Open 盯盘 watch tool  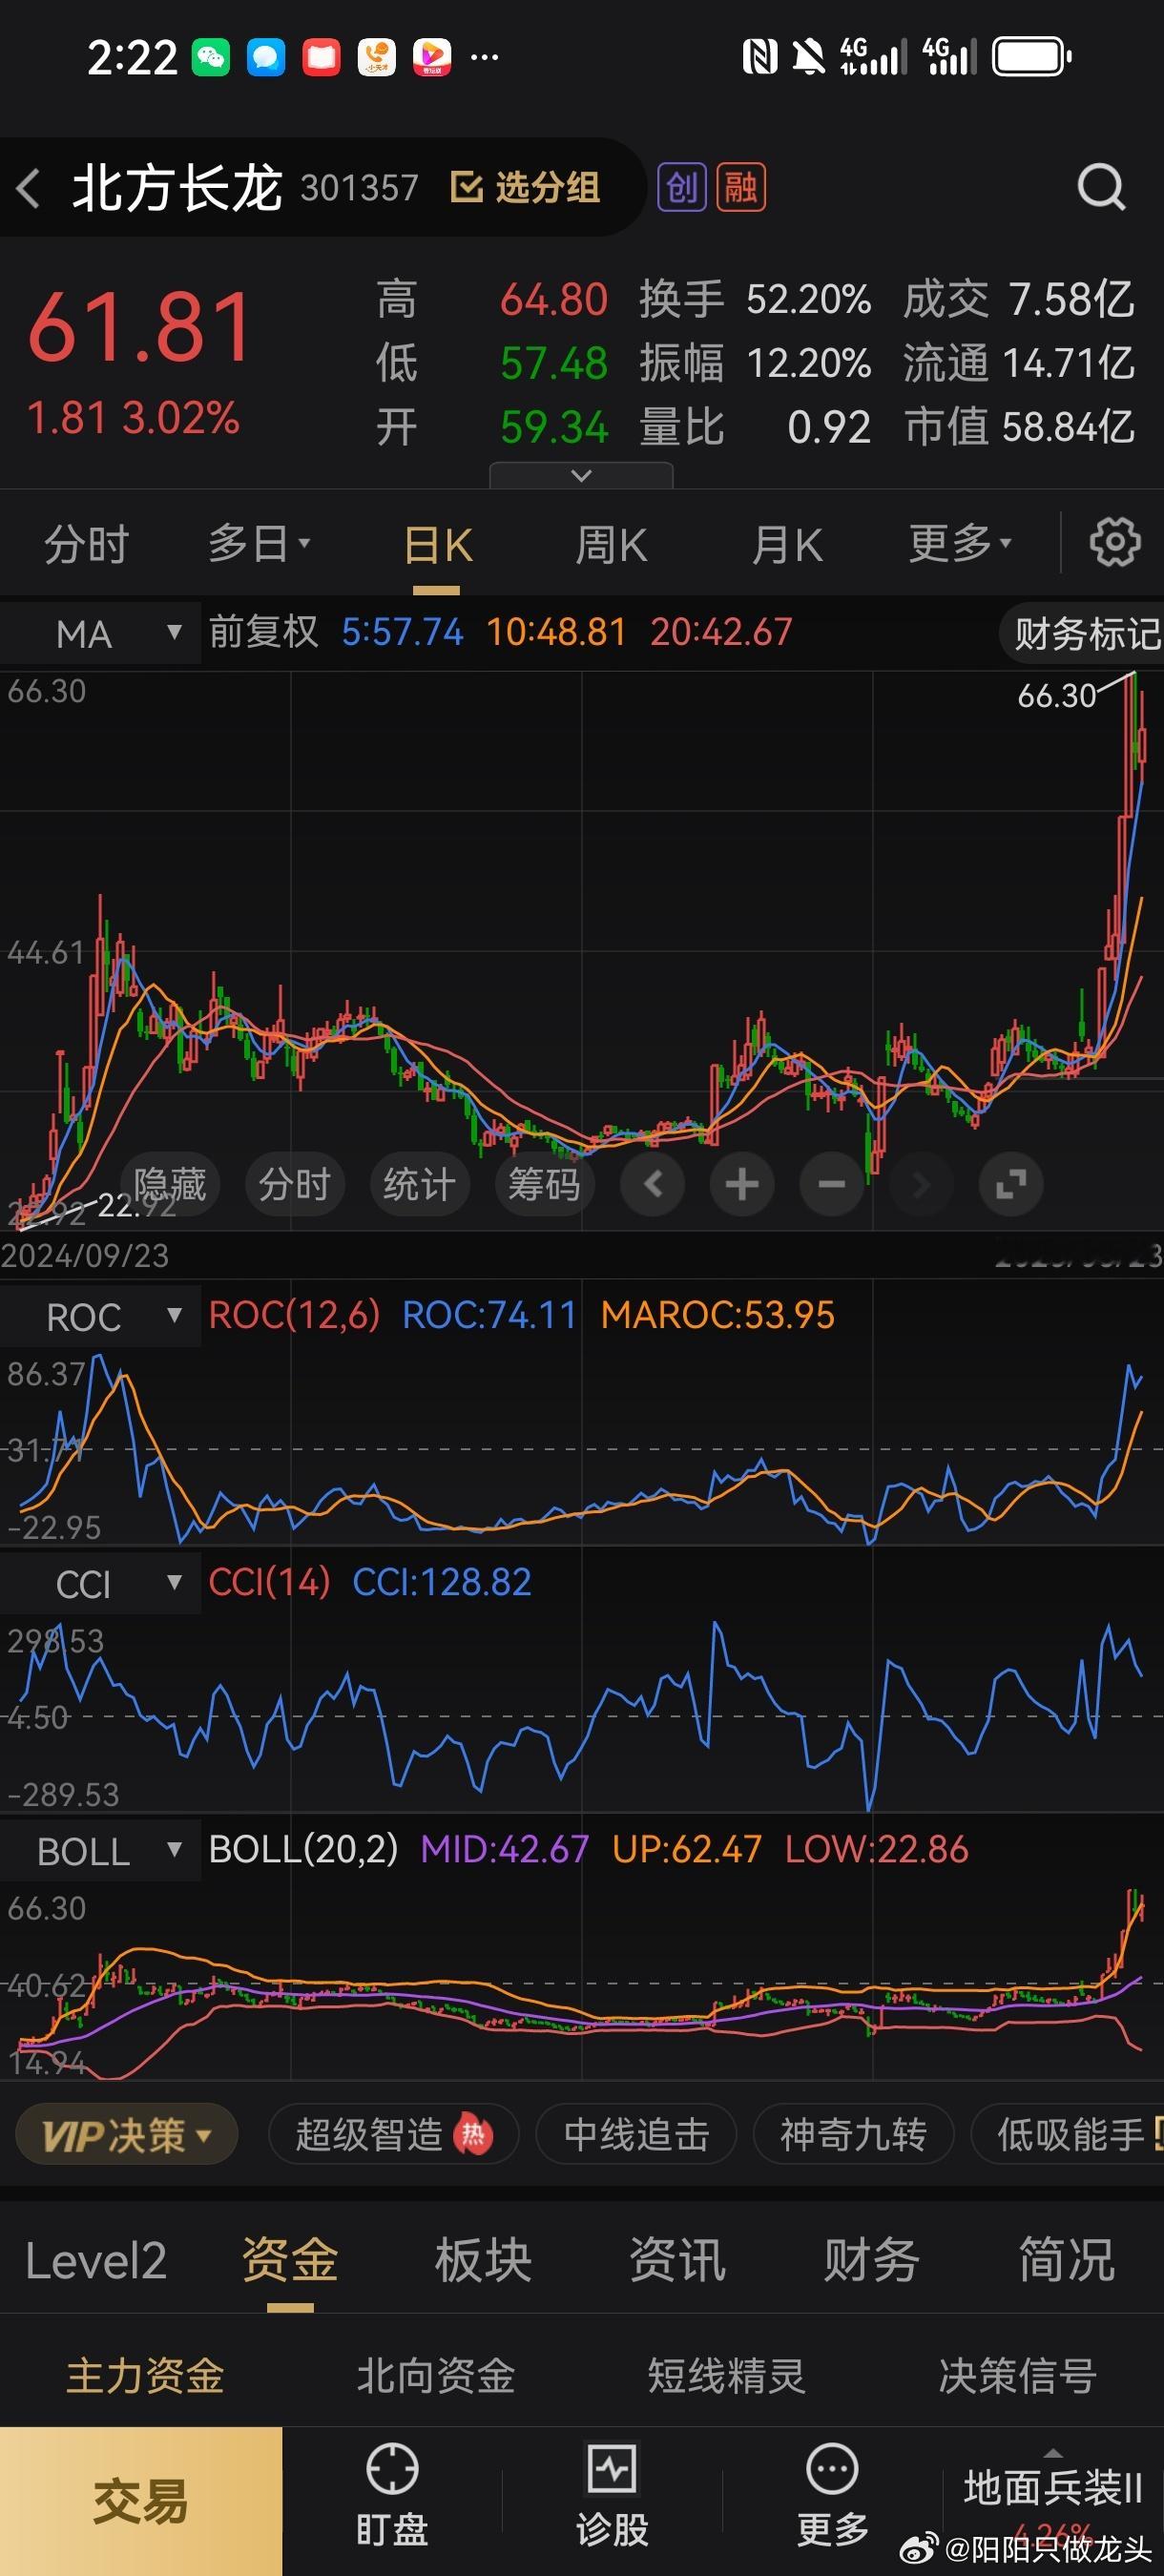[392, 2496]
